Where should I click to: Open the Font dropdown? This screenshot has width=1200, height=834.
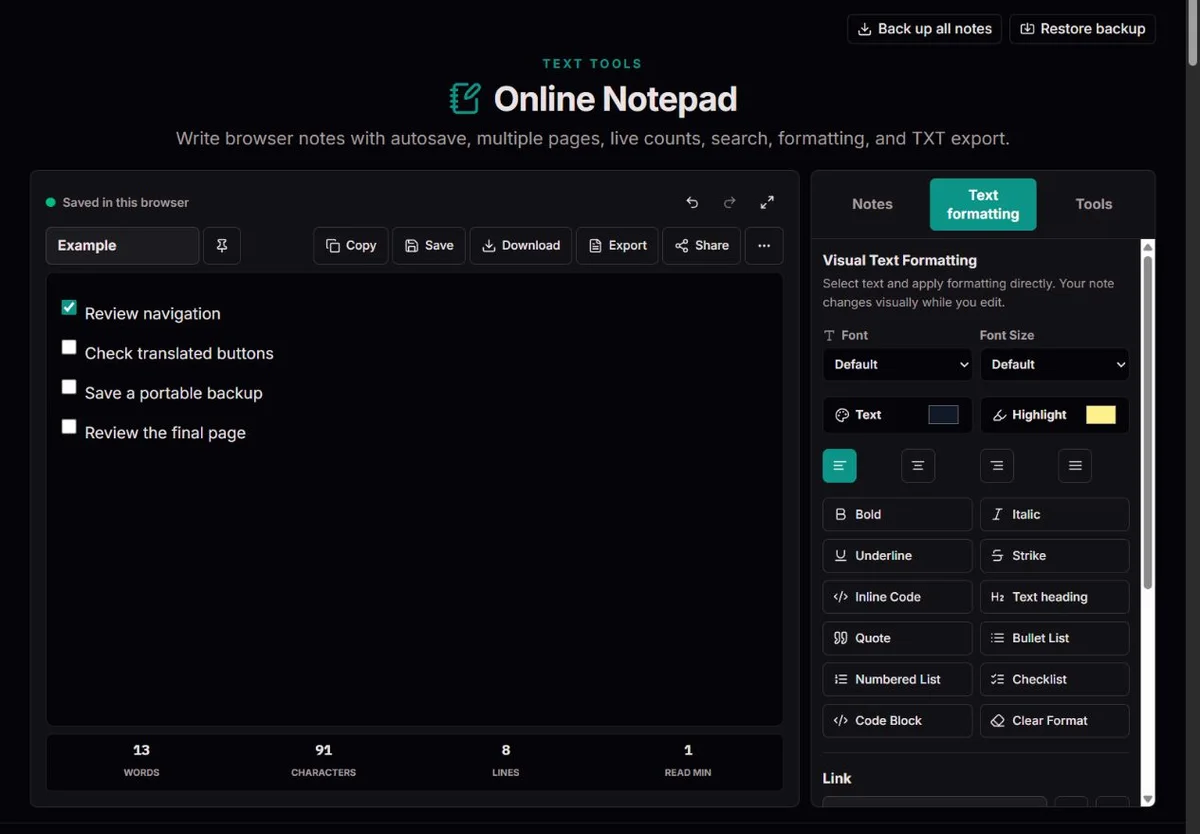[x=897, y=364]
